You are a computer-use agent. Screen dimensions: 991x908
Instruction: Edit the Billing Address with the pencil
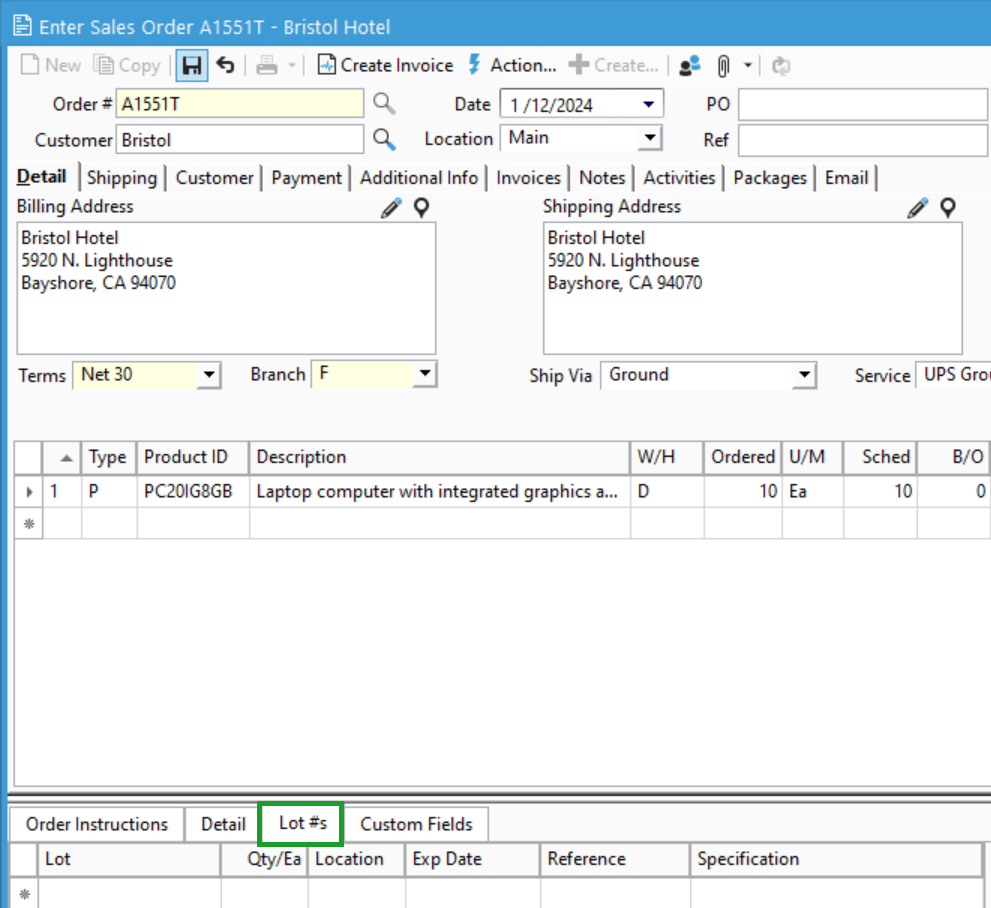393,207
